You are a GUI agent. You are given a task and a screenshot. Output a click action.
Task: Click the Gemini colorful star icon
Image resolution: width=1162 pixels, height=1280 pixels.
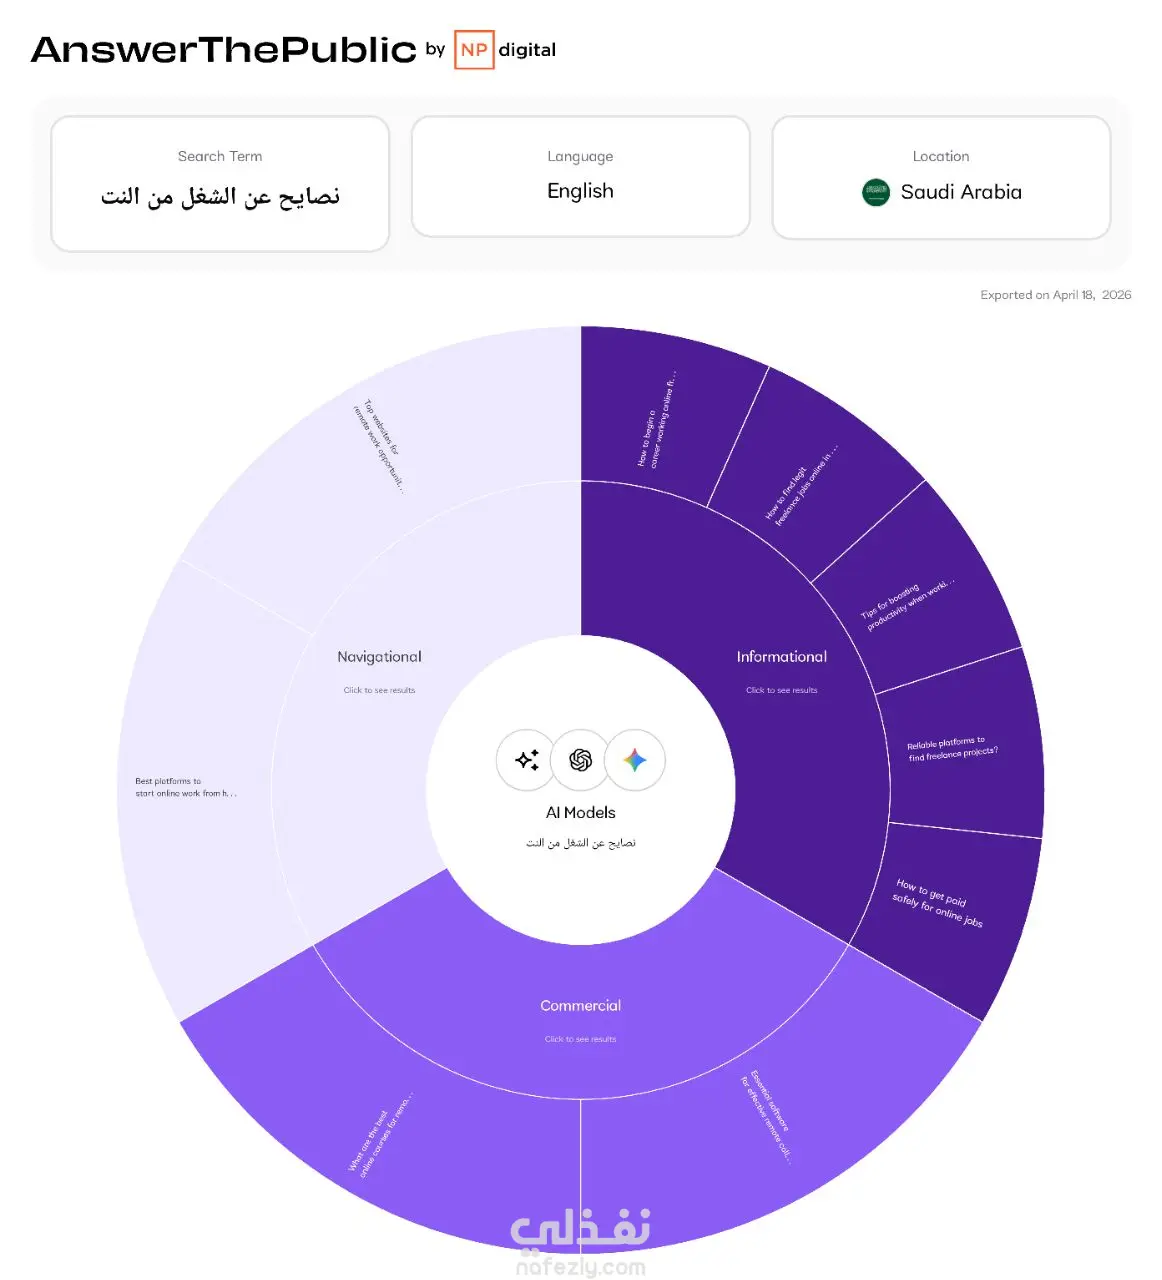click(x=634, y=760)
